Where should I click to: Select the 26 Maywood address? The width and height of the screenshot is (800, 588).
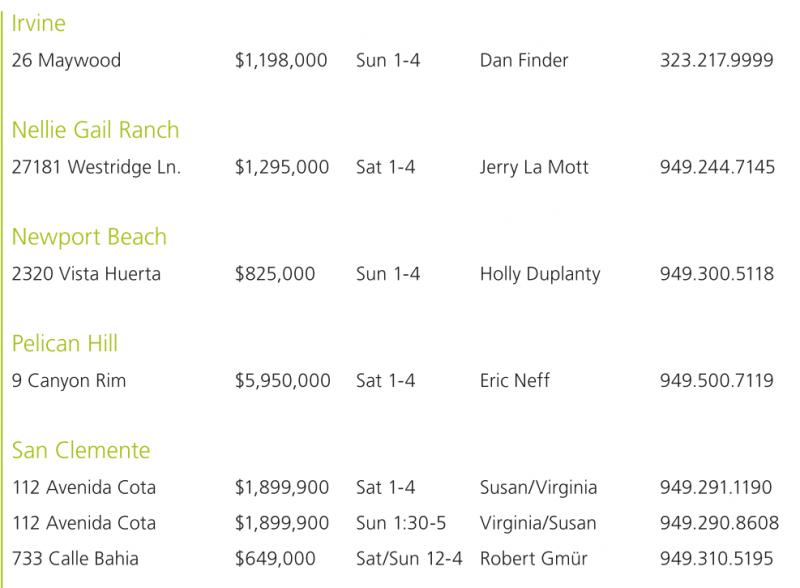(66, 61)
